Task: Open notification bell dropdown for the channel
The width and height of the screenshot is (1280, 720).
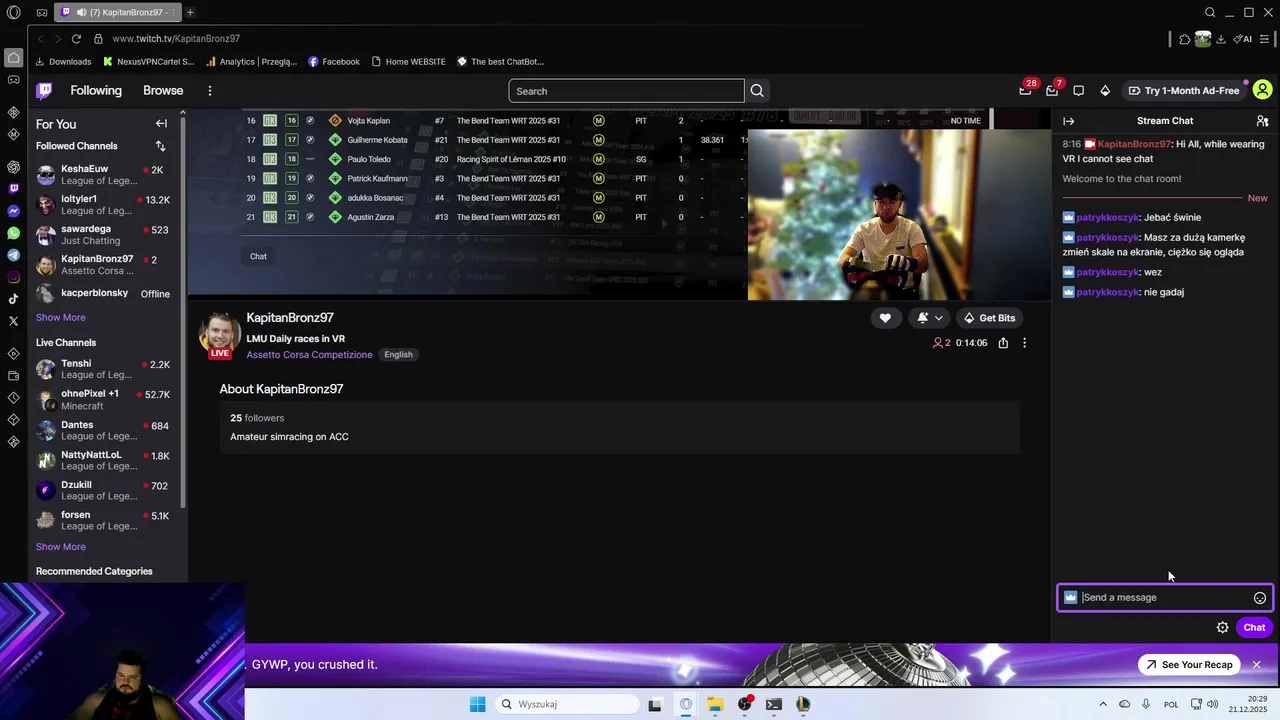Action: [930, 318]
